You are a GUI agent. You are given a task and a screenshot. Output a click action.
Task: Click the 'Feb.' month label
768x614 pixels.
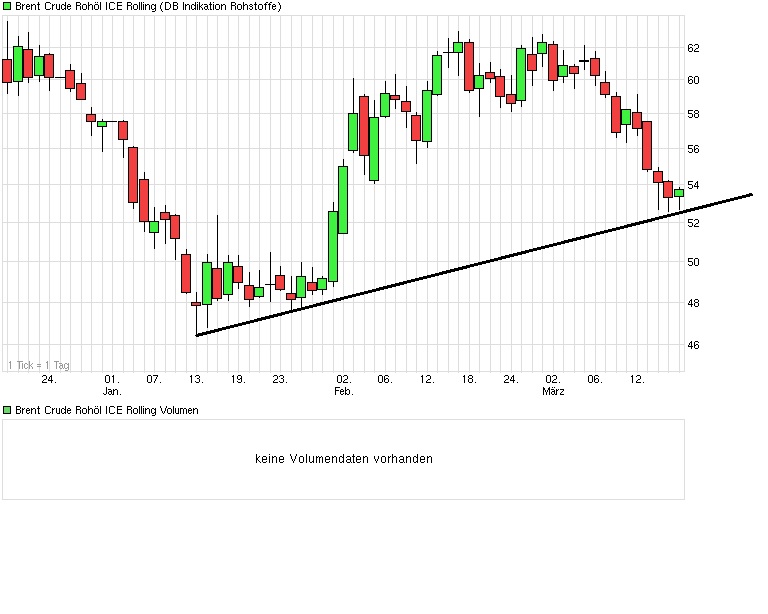pyautogui.click(x=343, y=391)
